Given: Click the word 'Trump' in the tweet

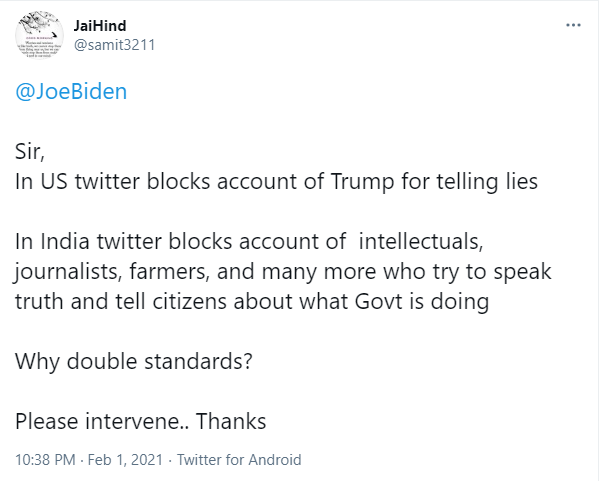Looking at the screenshot, I should 362,182.
